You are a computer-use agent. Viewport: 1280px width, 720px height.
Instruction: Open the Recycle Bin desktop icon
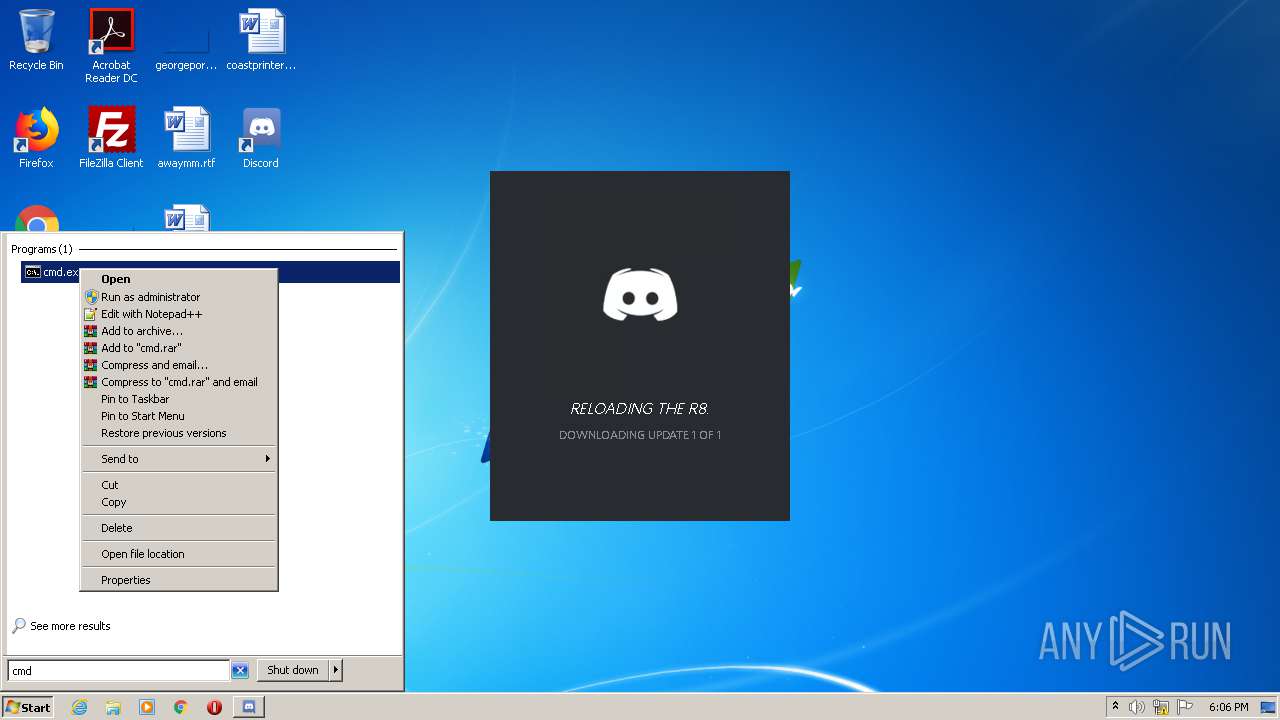(36, 40)
